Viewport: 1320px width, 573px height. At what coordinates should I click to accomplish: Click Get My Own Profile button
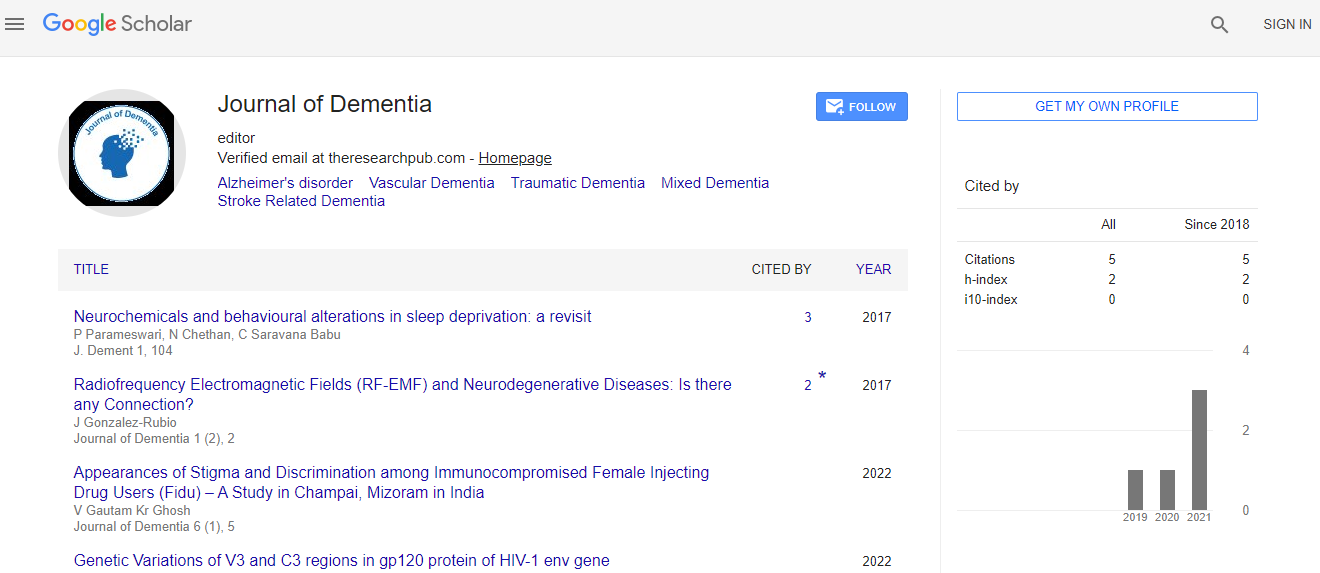(1106, 106)
